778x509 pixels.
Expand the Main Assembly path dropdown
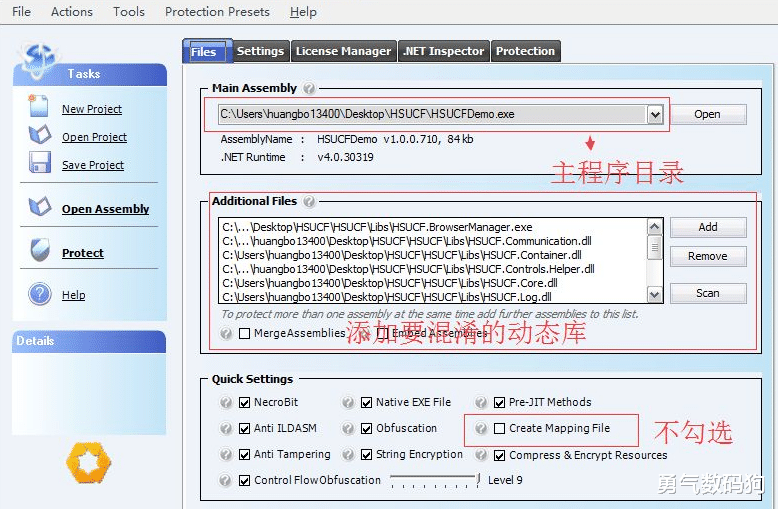click(x=655, y=115)
